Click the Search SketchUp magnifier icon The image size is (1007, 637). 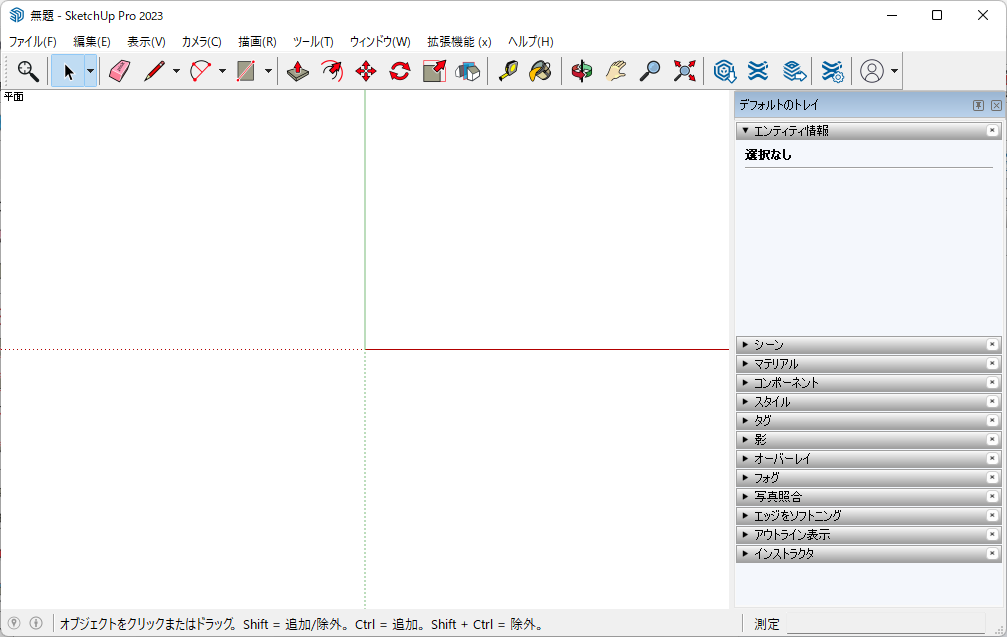click(x=28, y=71)
